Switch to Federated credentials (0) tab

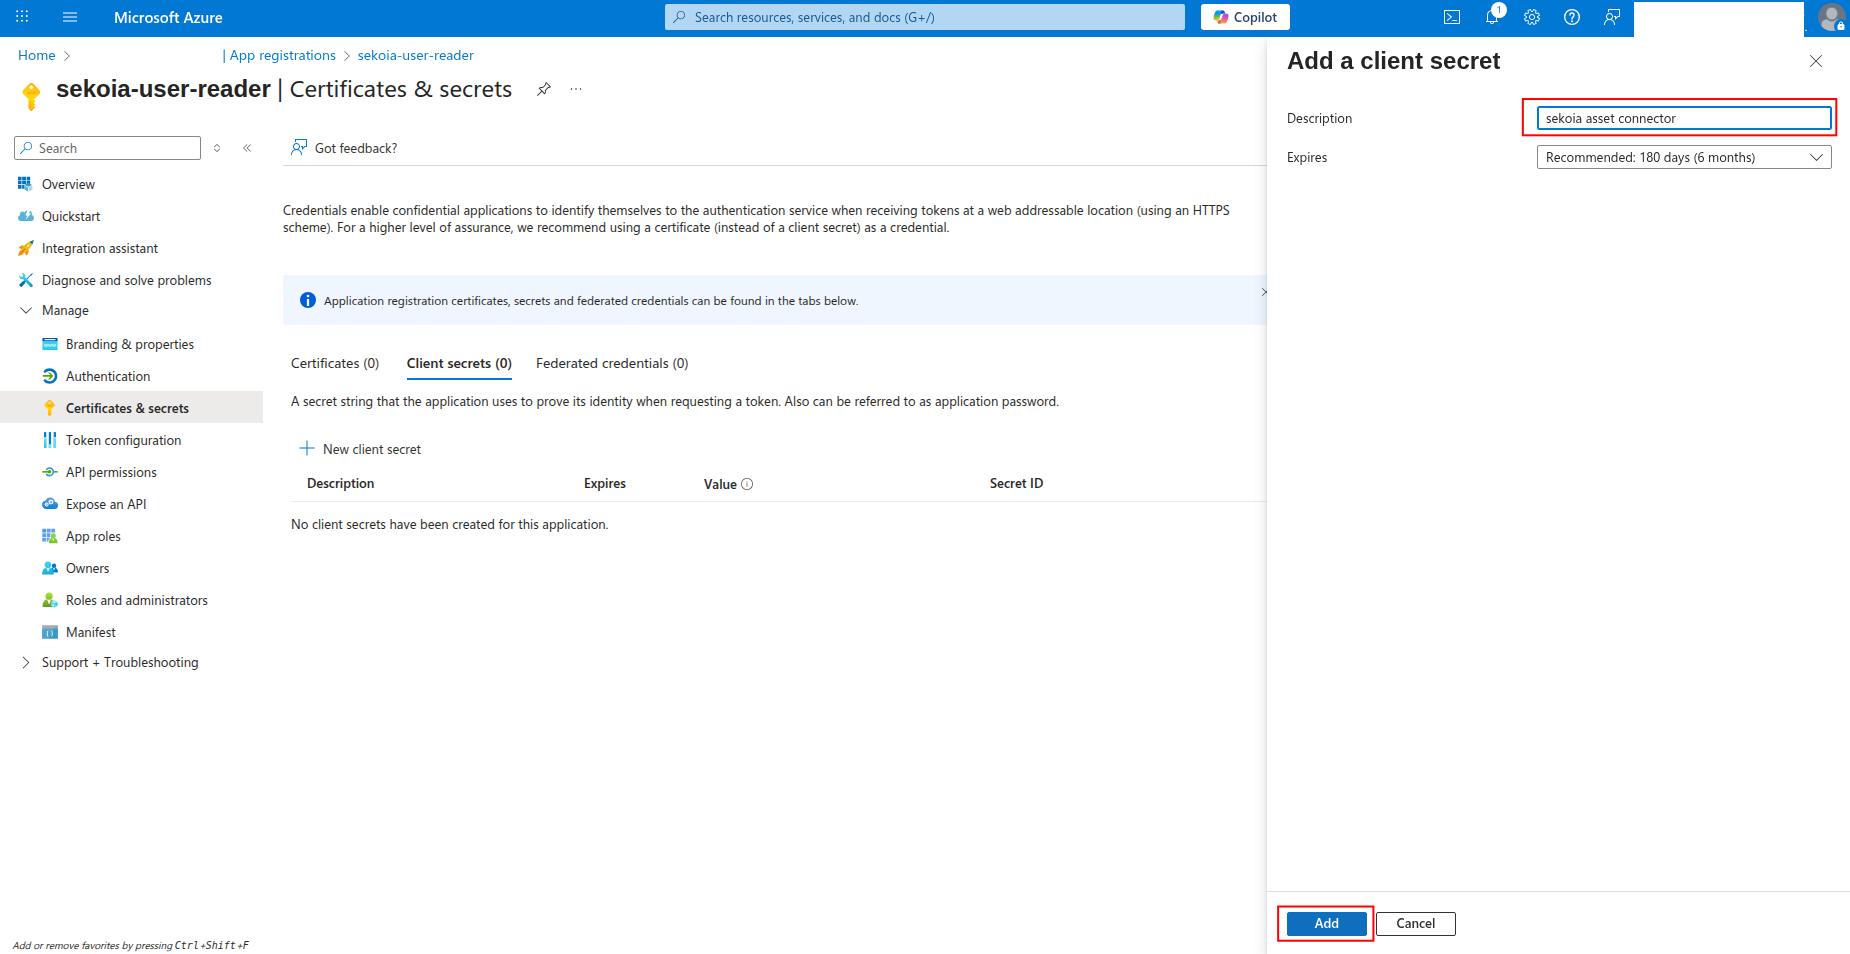612,363
